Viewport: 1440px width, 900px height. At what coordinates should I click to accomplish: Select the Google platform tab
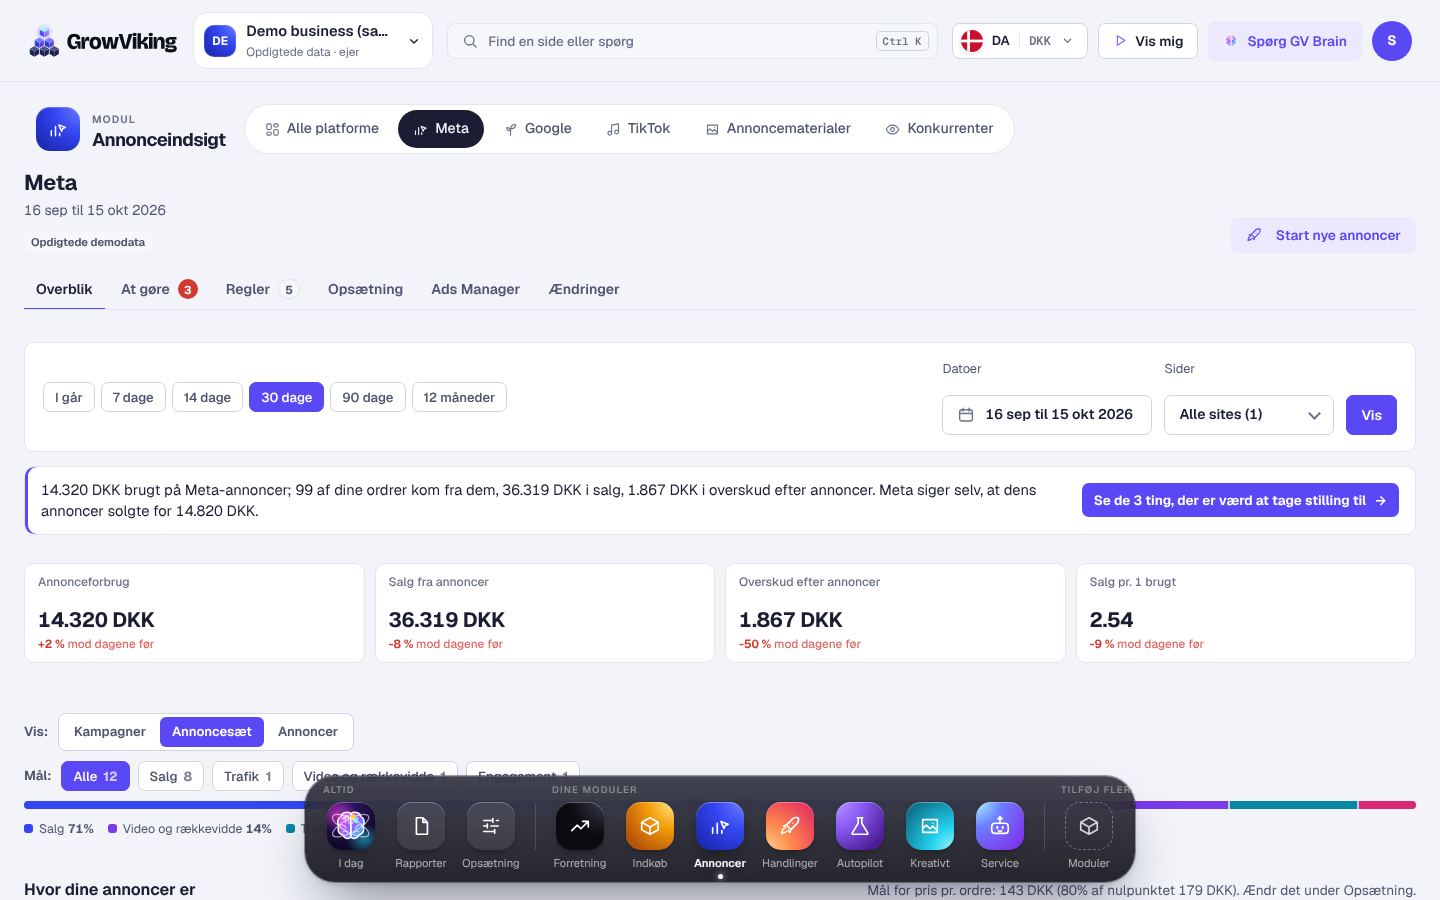pos(538,129)
